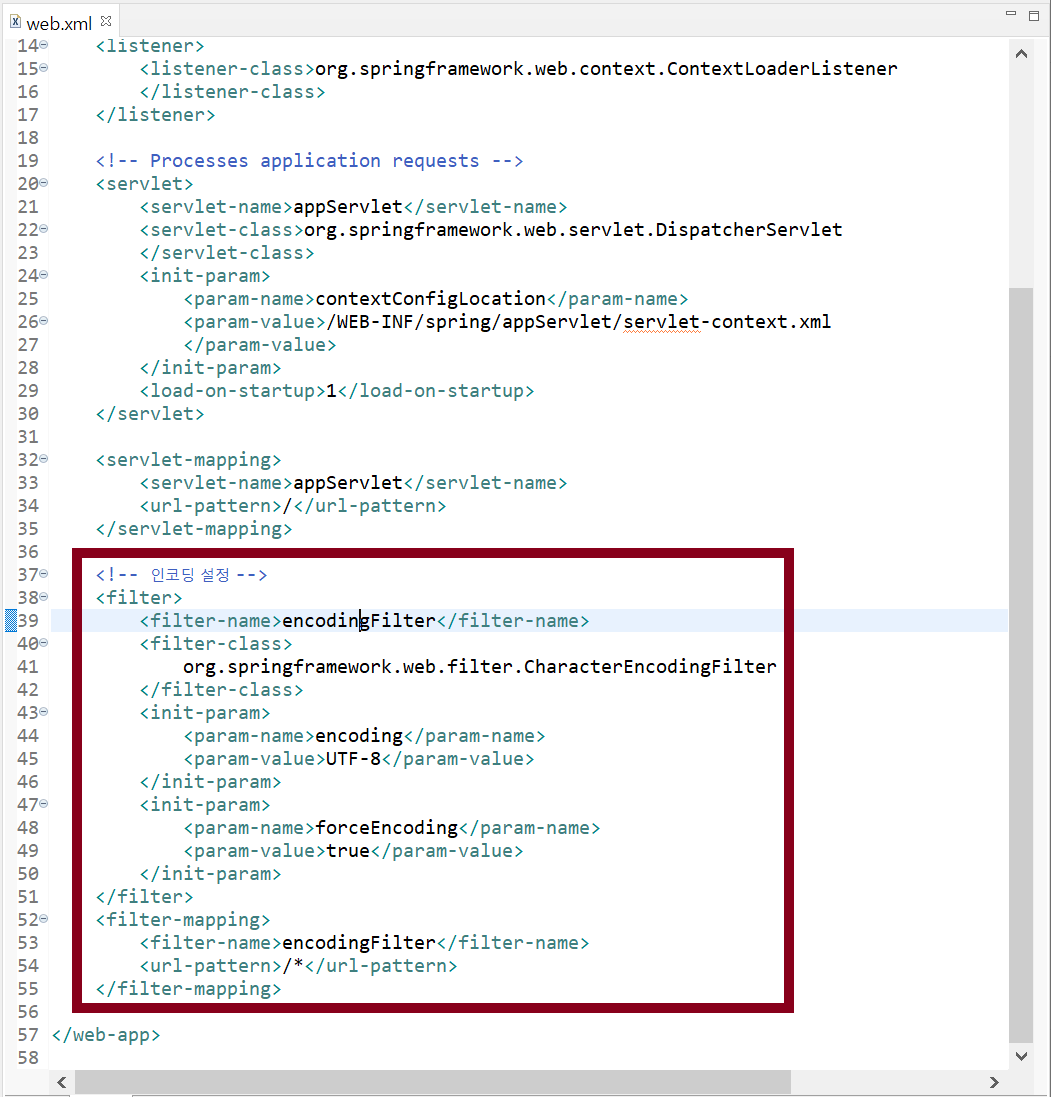Click 'true' param value on line 49
Screen dimensions: 1051x1097
[348, 851]
